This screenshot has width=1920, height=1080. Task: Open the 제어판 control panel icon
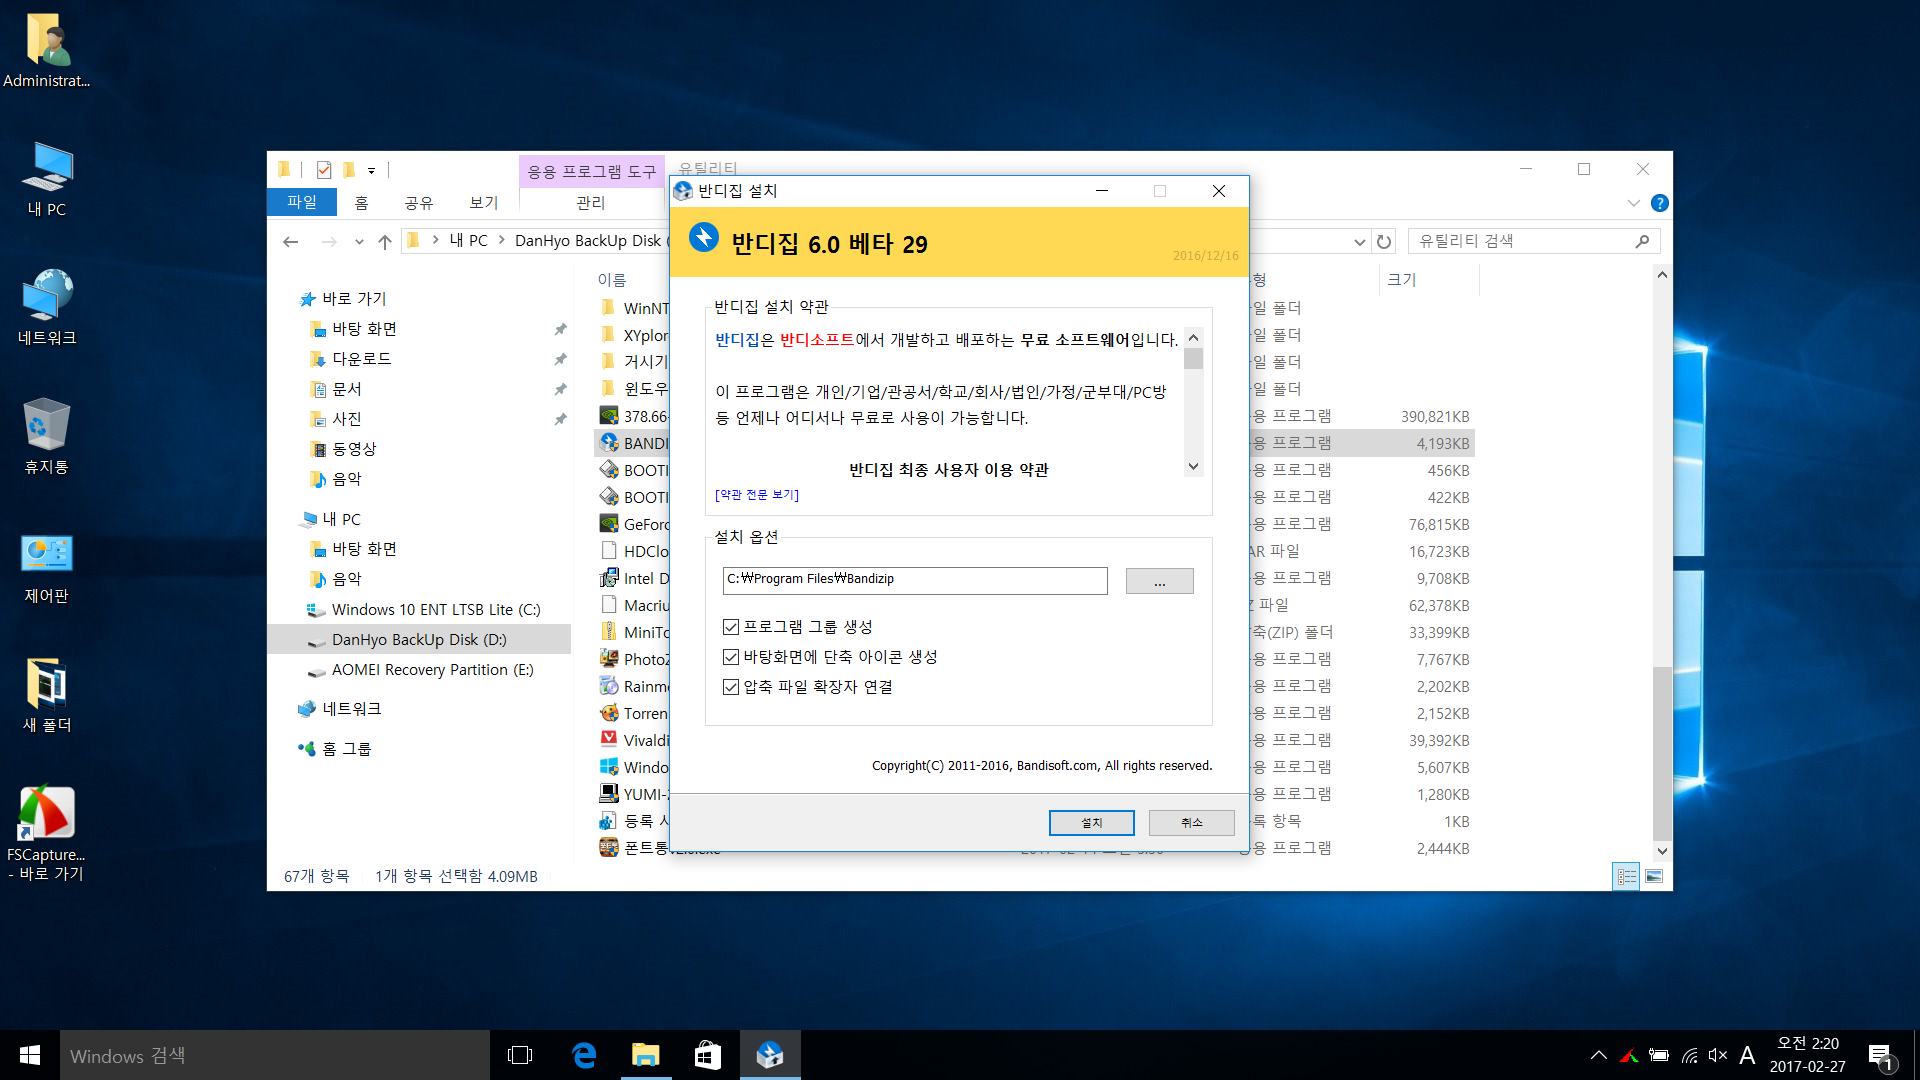coord(47,567)
